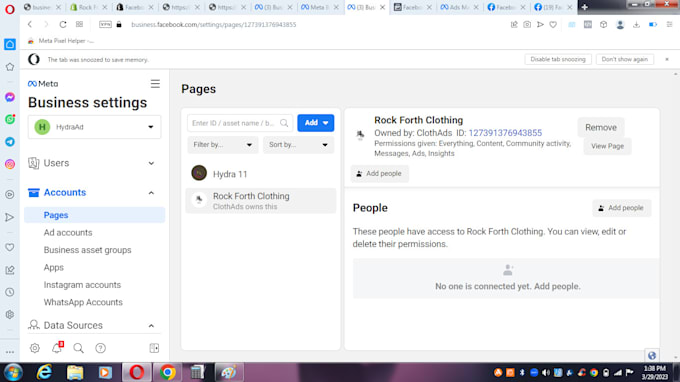Open Windows Start menu
680x382 pixels.
(13, 372)
